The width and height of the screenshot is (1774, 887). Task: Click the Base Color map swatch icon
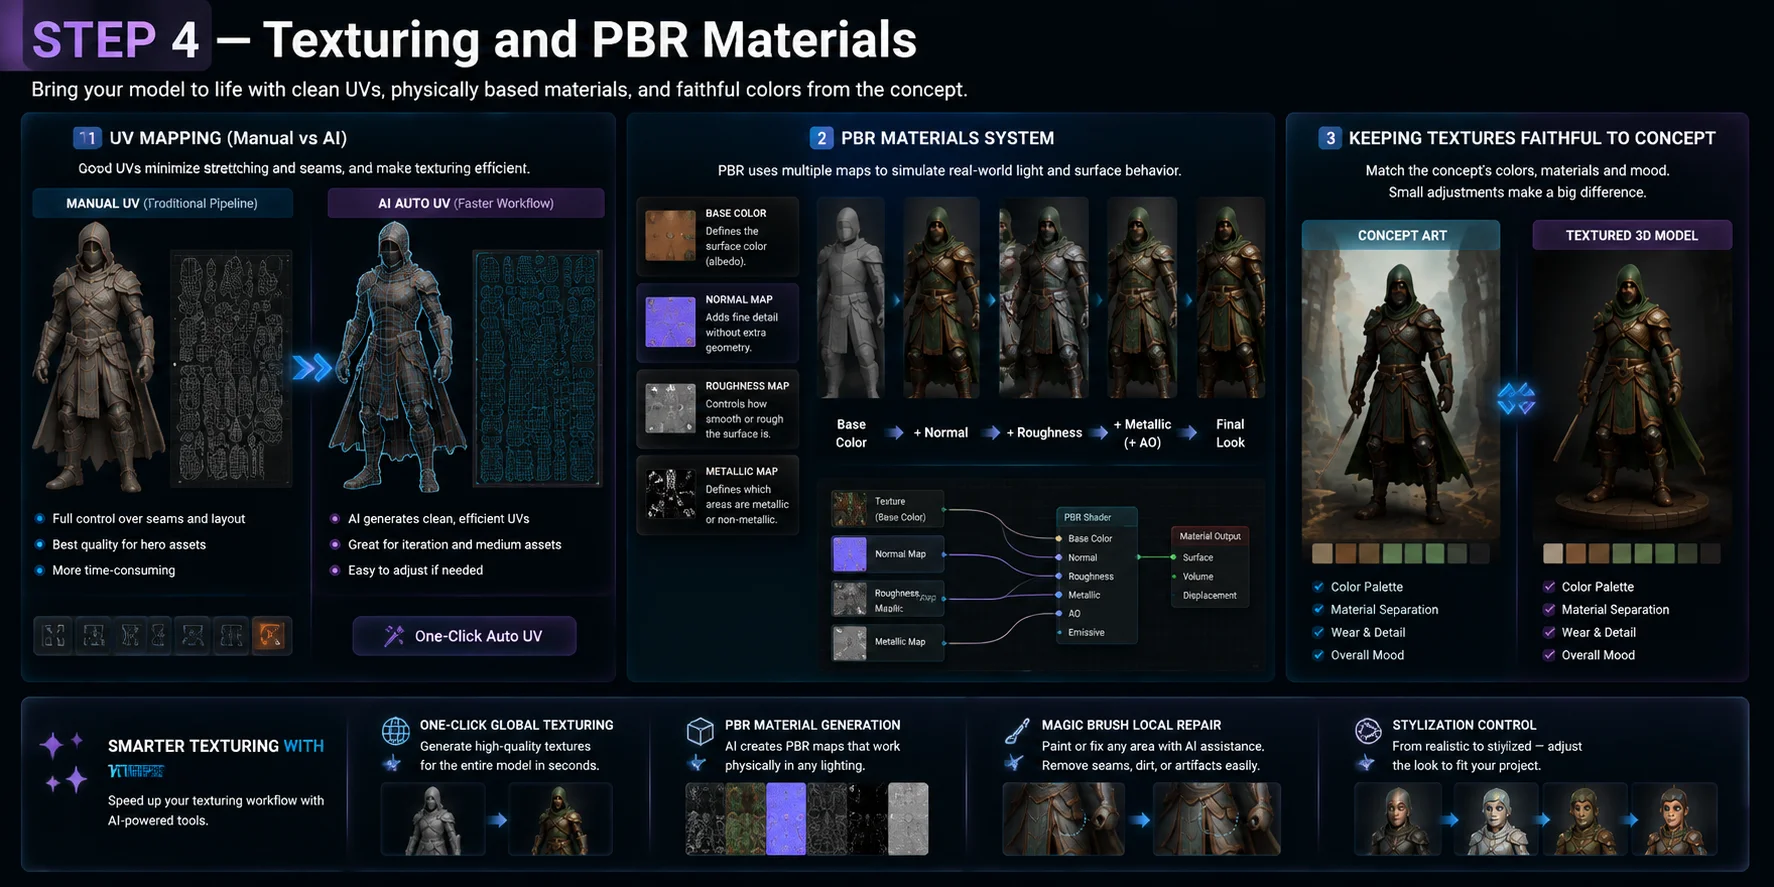pos(670,236)
